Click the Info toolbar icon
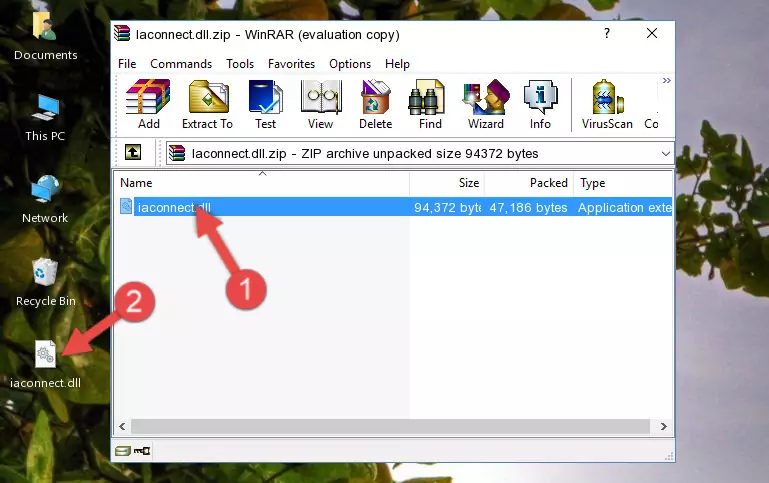 [540, 104]
